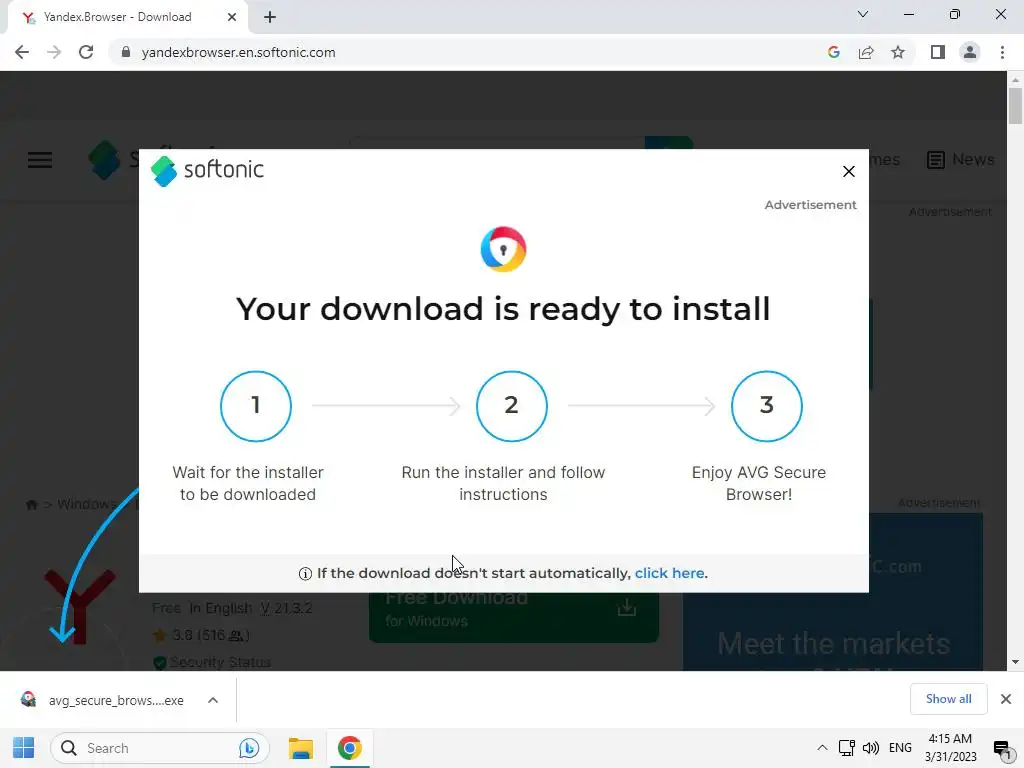This screenshot has height=768, width=1024.
Task: Click the AVG Secure Browser logo icon
Action: click(x=503, y=249)
